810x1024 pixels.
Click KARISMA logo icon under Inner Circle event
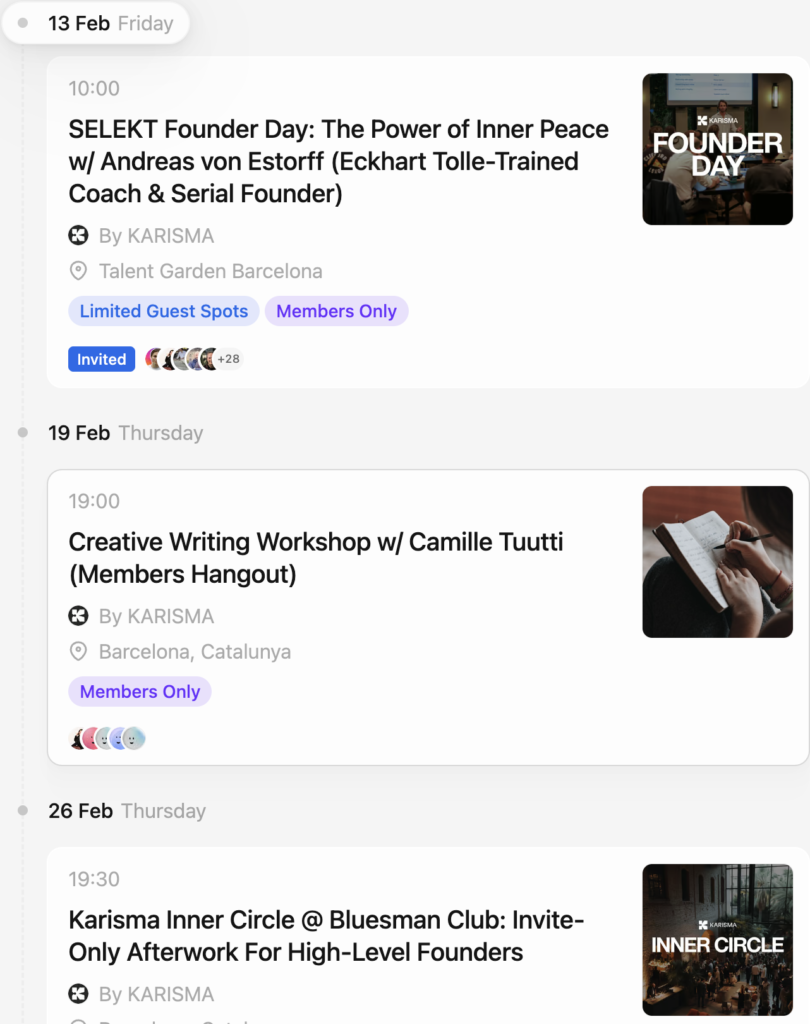pyautogui.click(x=78, y=994)
